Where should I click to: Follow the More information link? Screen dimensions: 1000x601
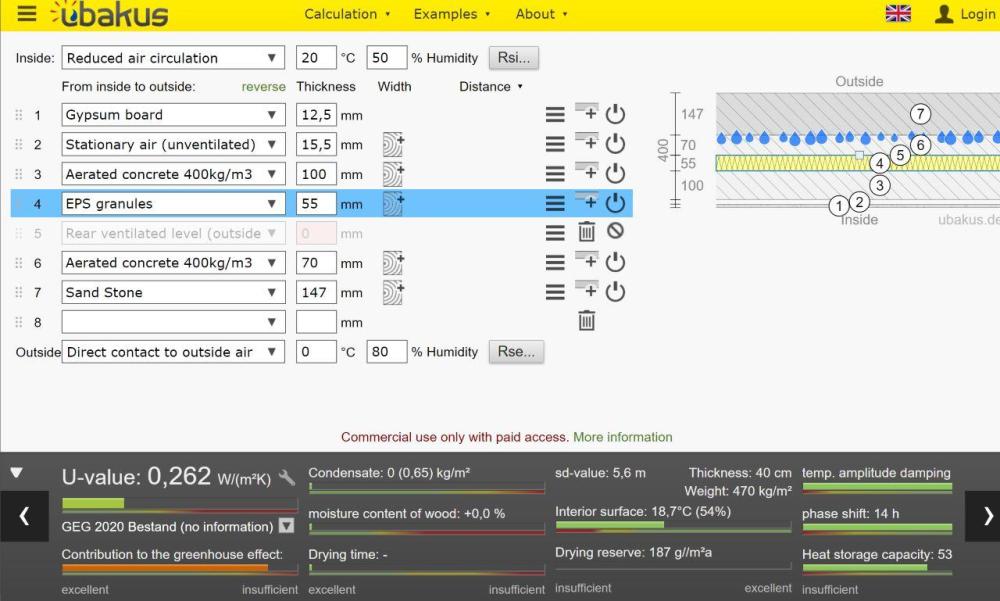pyautogui.click(x=622, y=437)
